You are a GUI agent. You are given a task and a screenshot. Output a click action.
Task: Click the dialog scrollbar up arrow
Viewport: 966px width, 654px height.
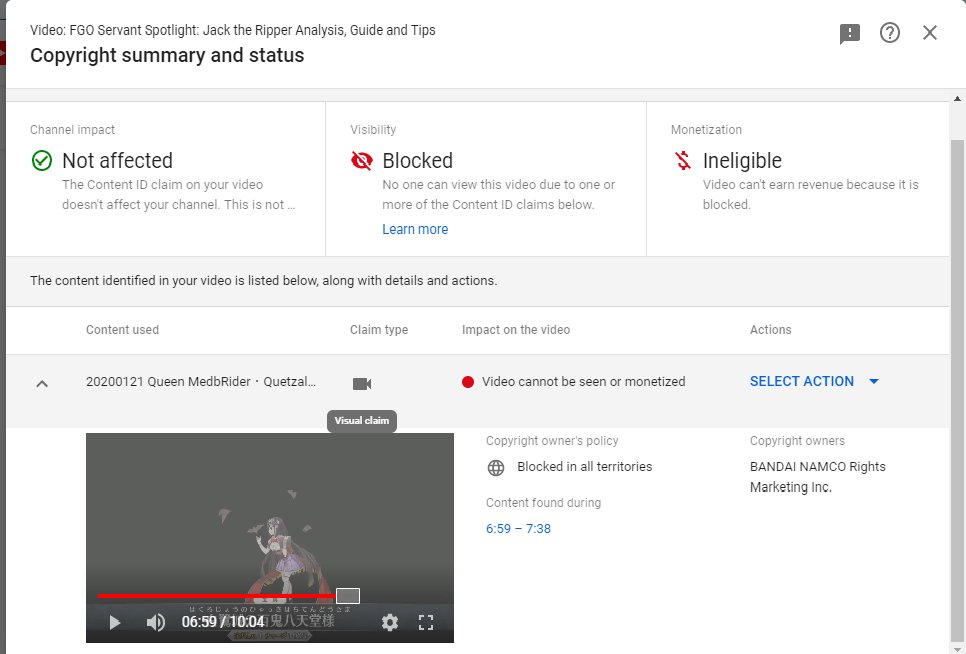[957, 99]
